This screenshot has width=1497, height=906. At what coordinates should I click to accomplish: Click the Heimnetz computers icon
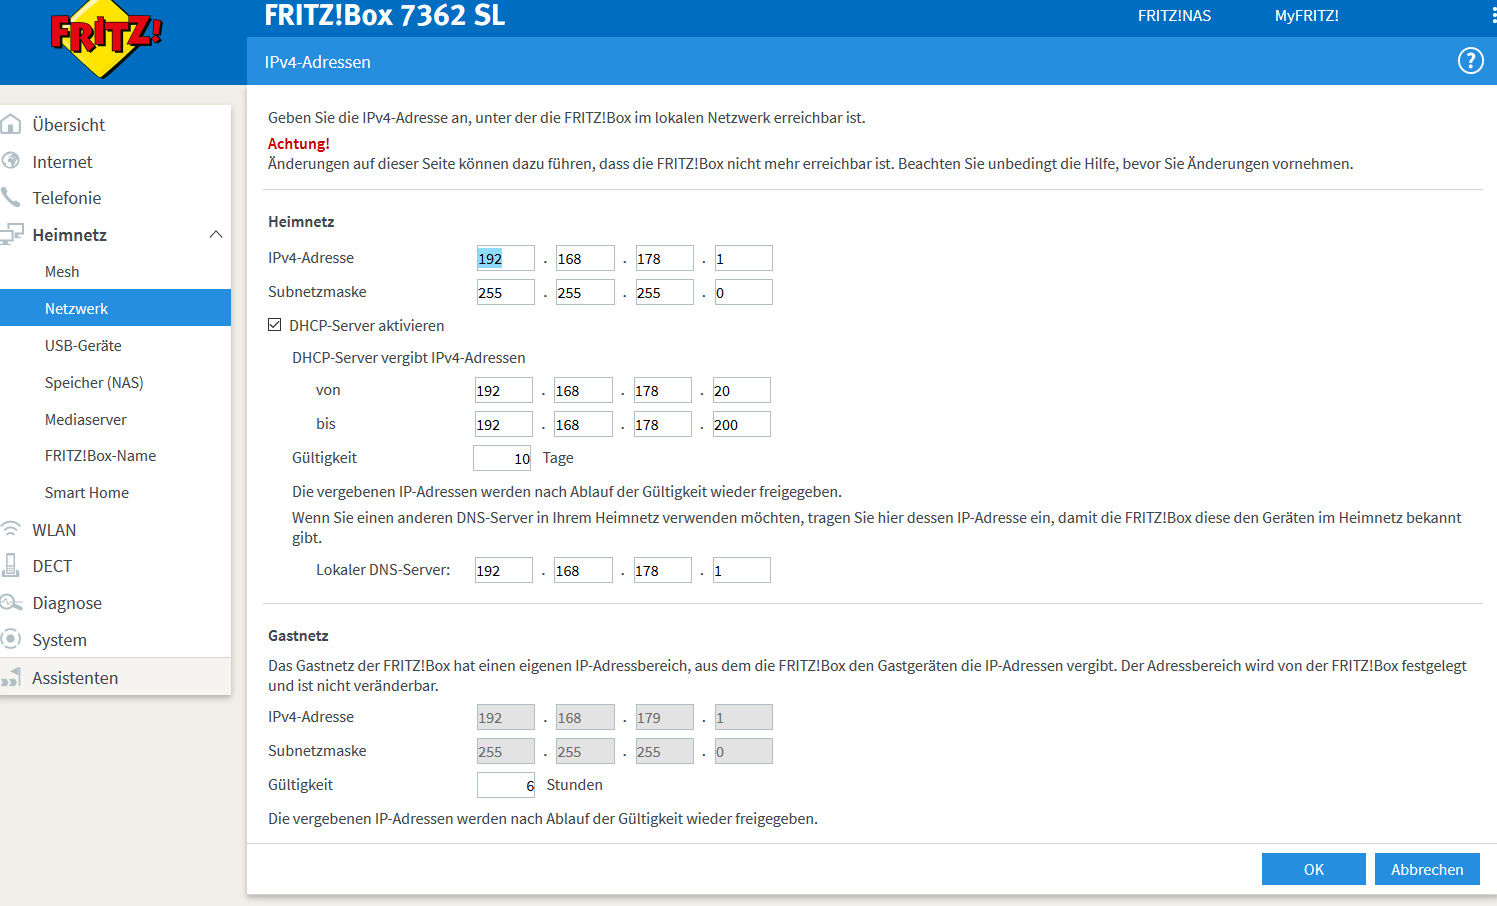[11, 234]
